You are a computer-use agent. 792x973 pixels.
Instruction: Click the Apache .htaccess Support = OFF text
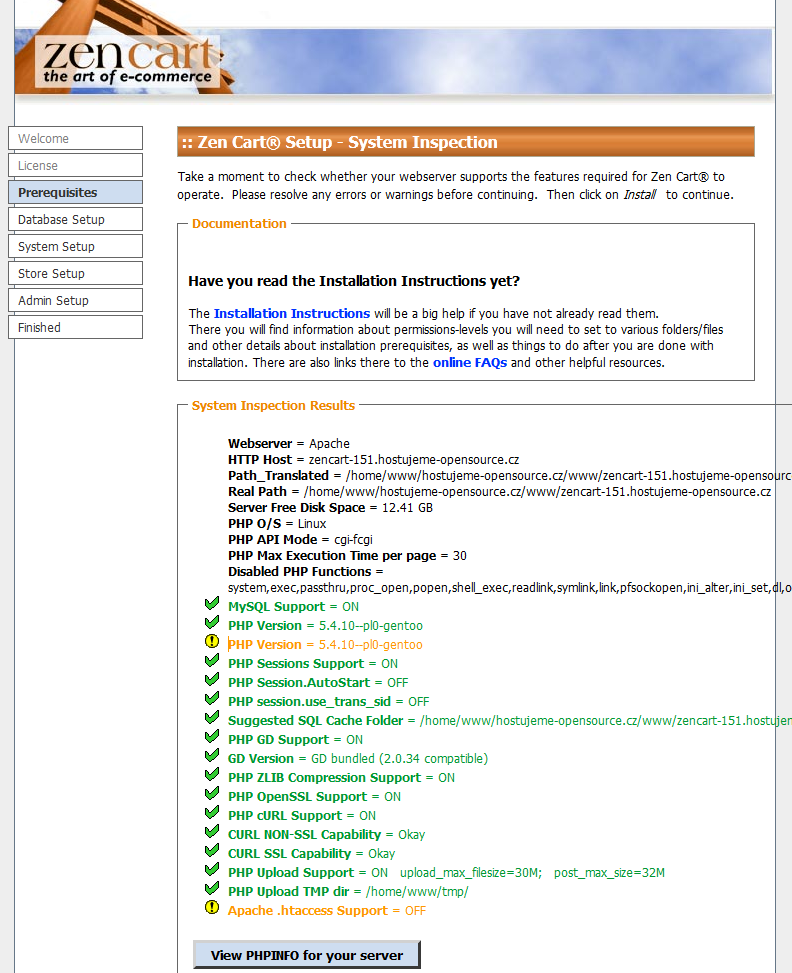pyautogui.click(x=326, y=911)
